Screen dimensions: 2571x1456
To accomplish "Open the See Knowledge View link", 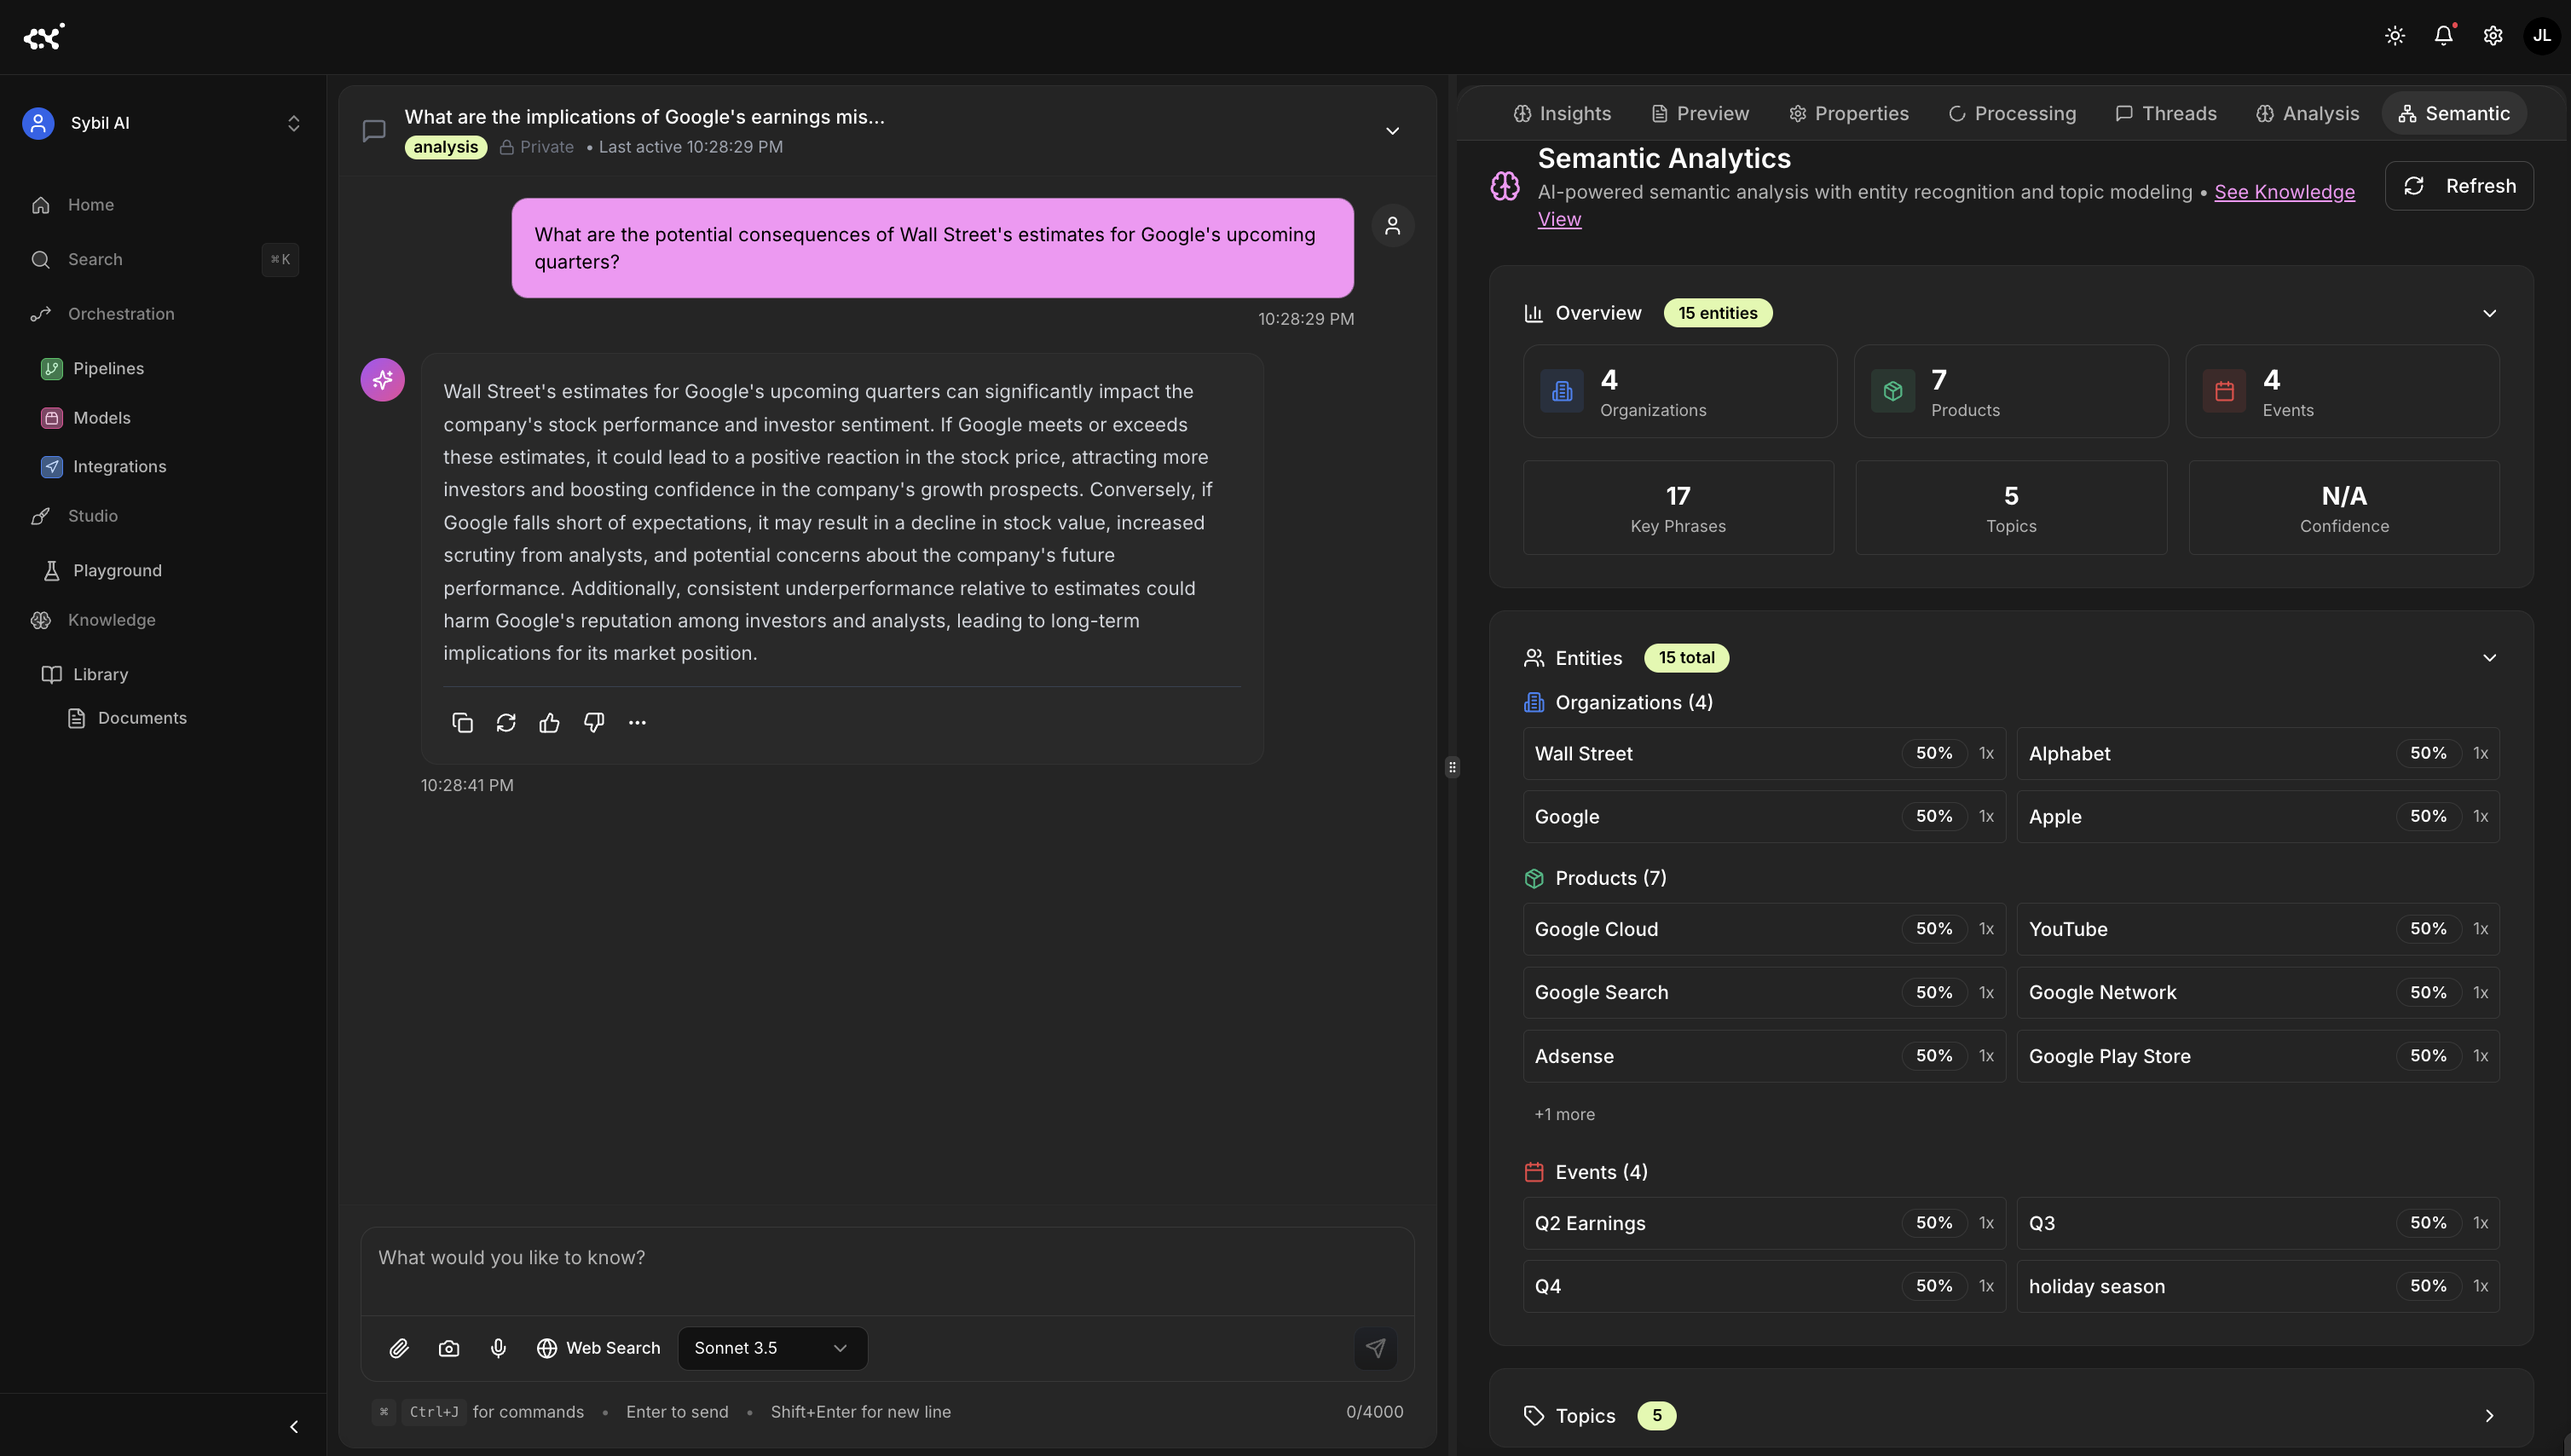I will coord(2285,192).
